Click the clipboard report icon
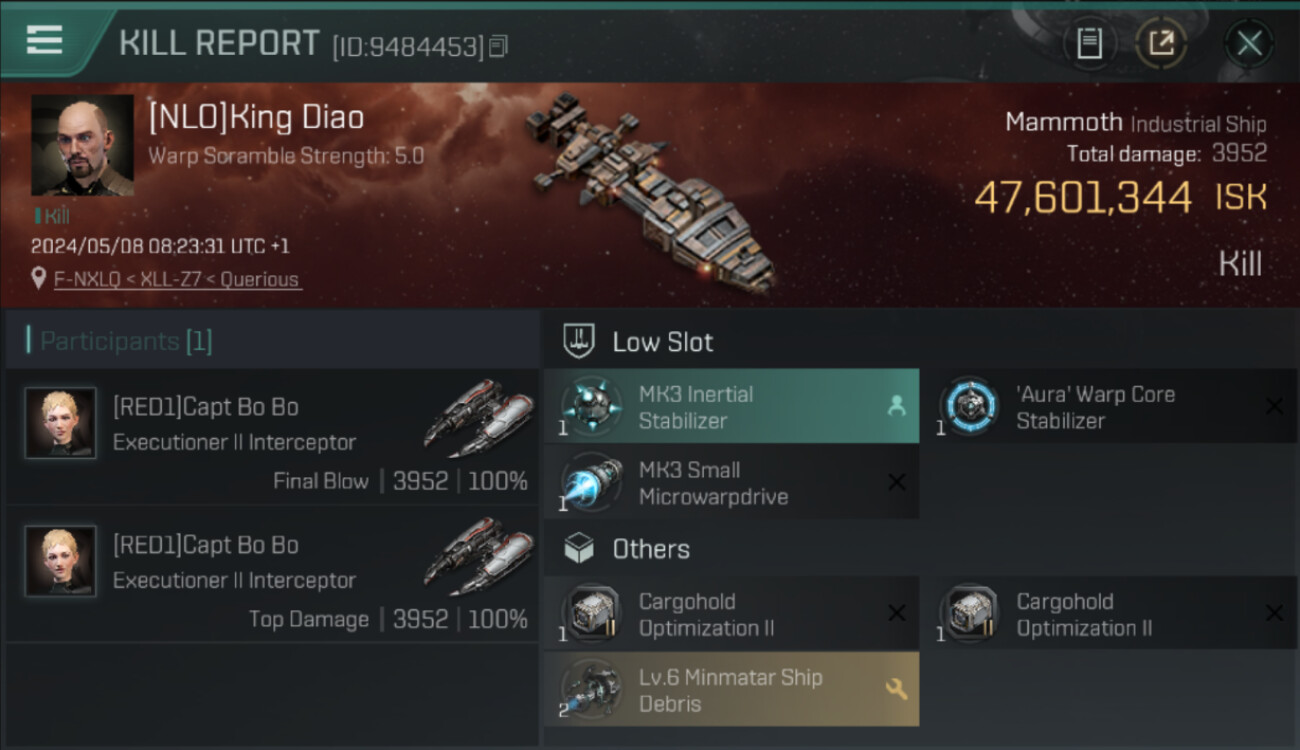 pyautogui.click(x=1089, y=43)
